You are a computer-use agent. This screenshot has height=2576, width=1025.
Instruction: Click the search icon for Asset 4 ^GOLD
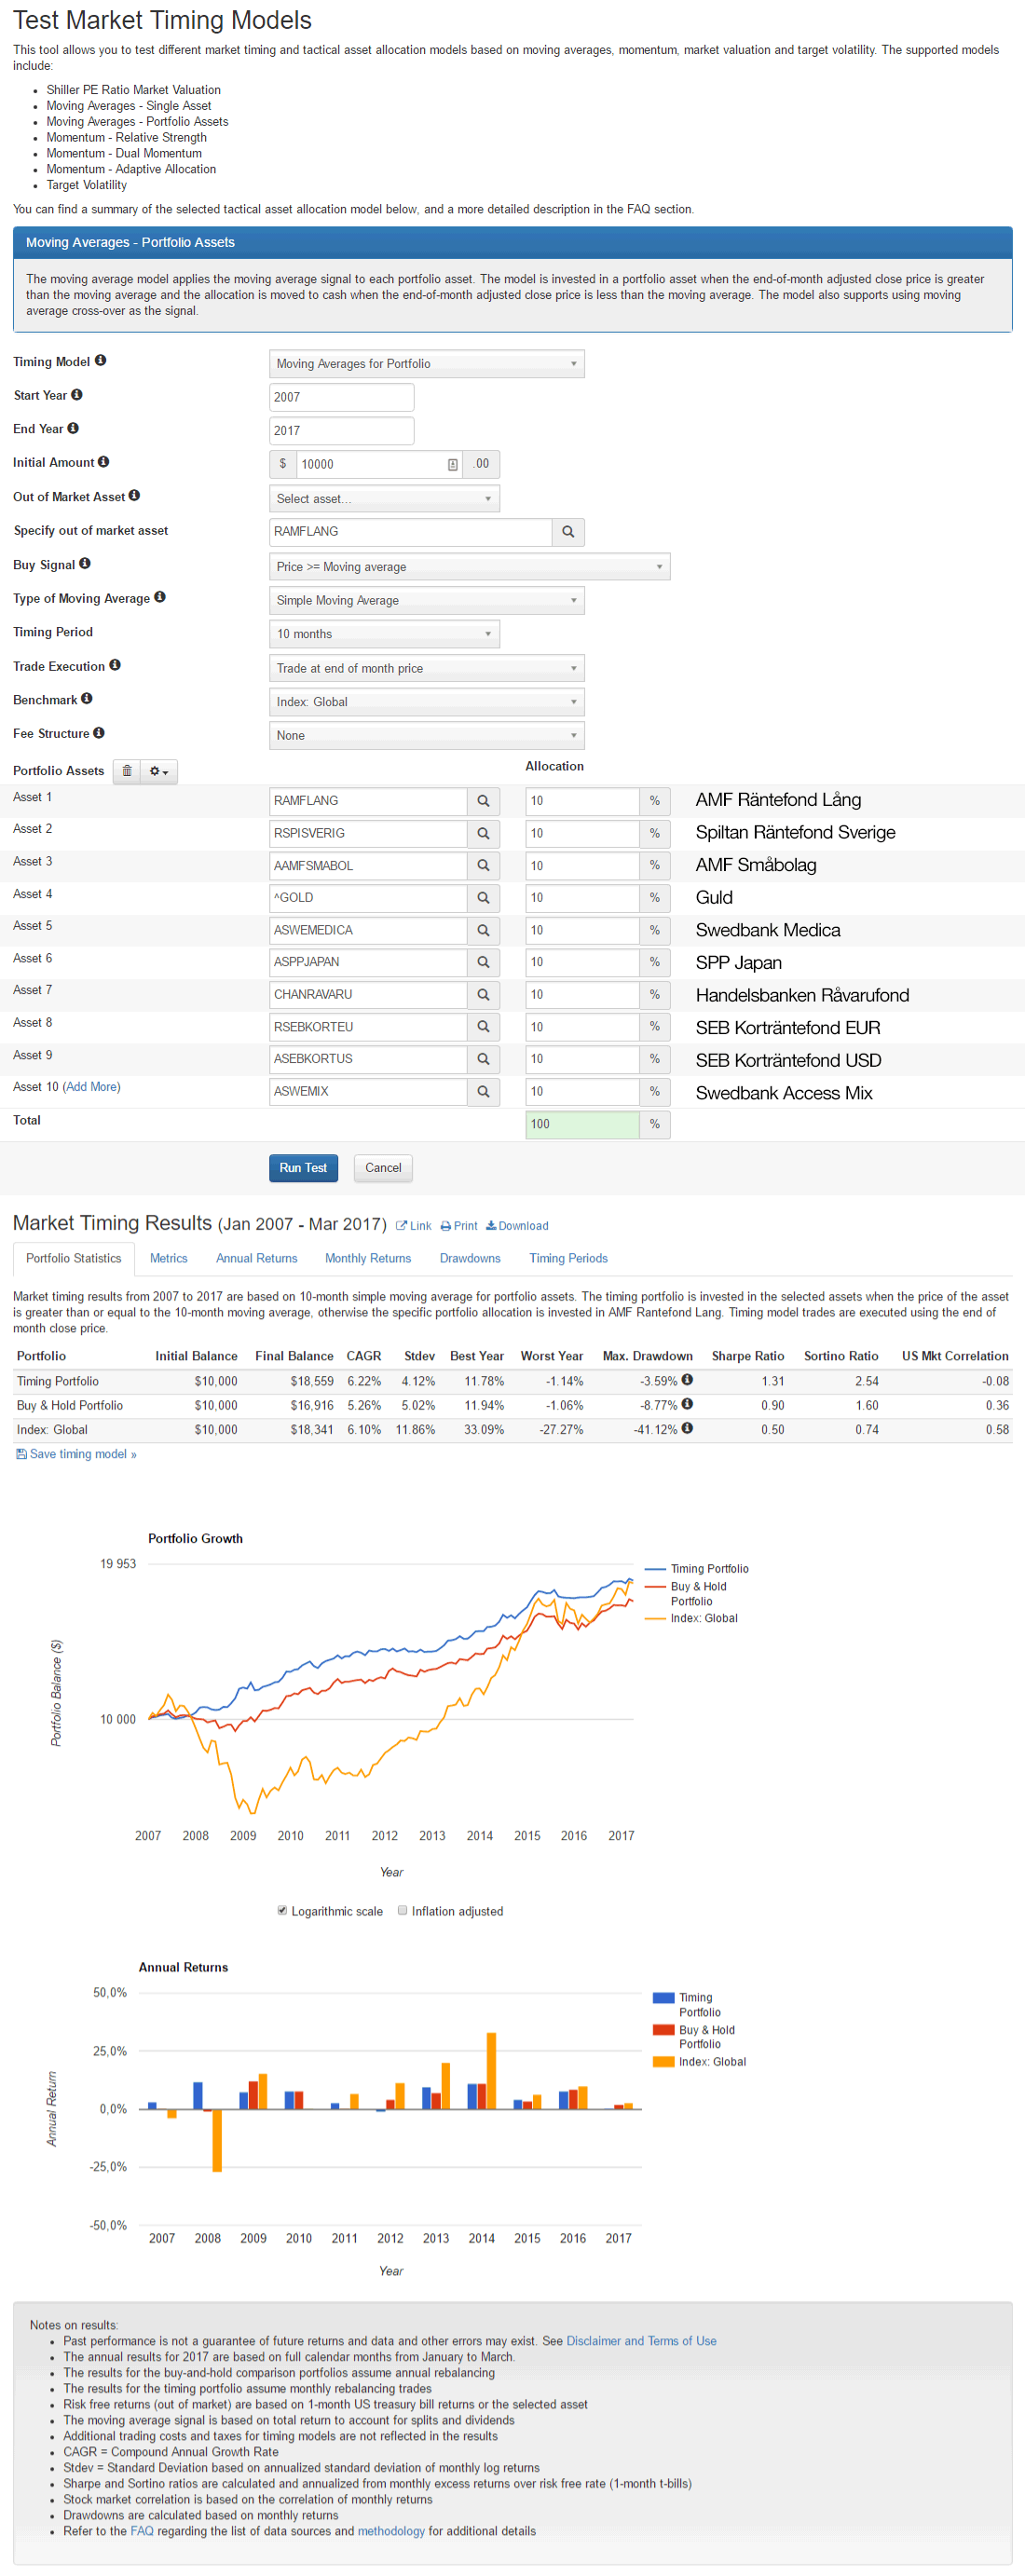click(x=483, y=898)
